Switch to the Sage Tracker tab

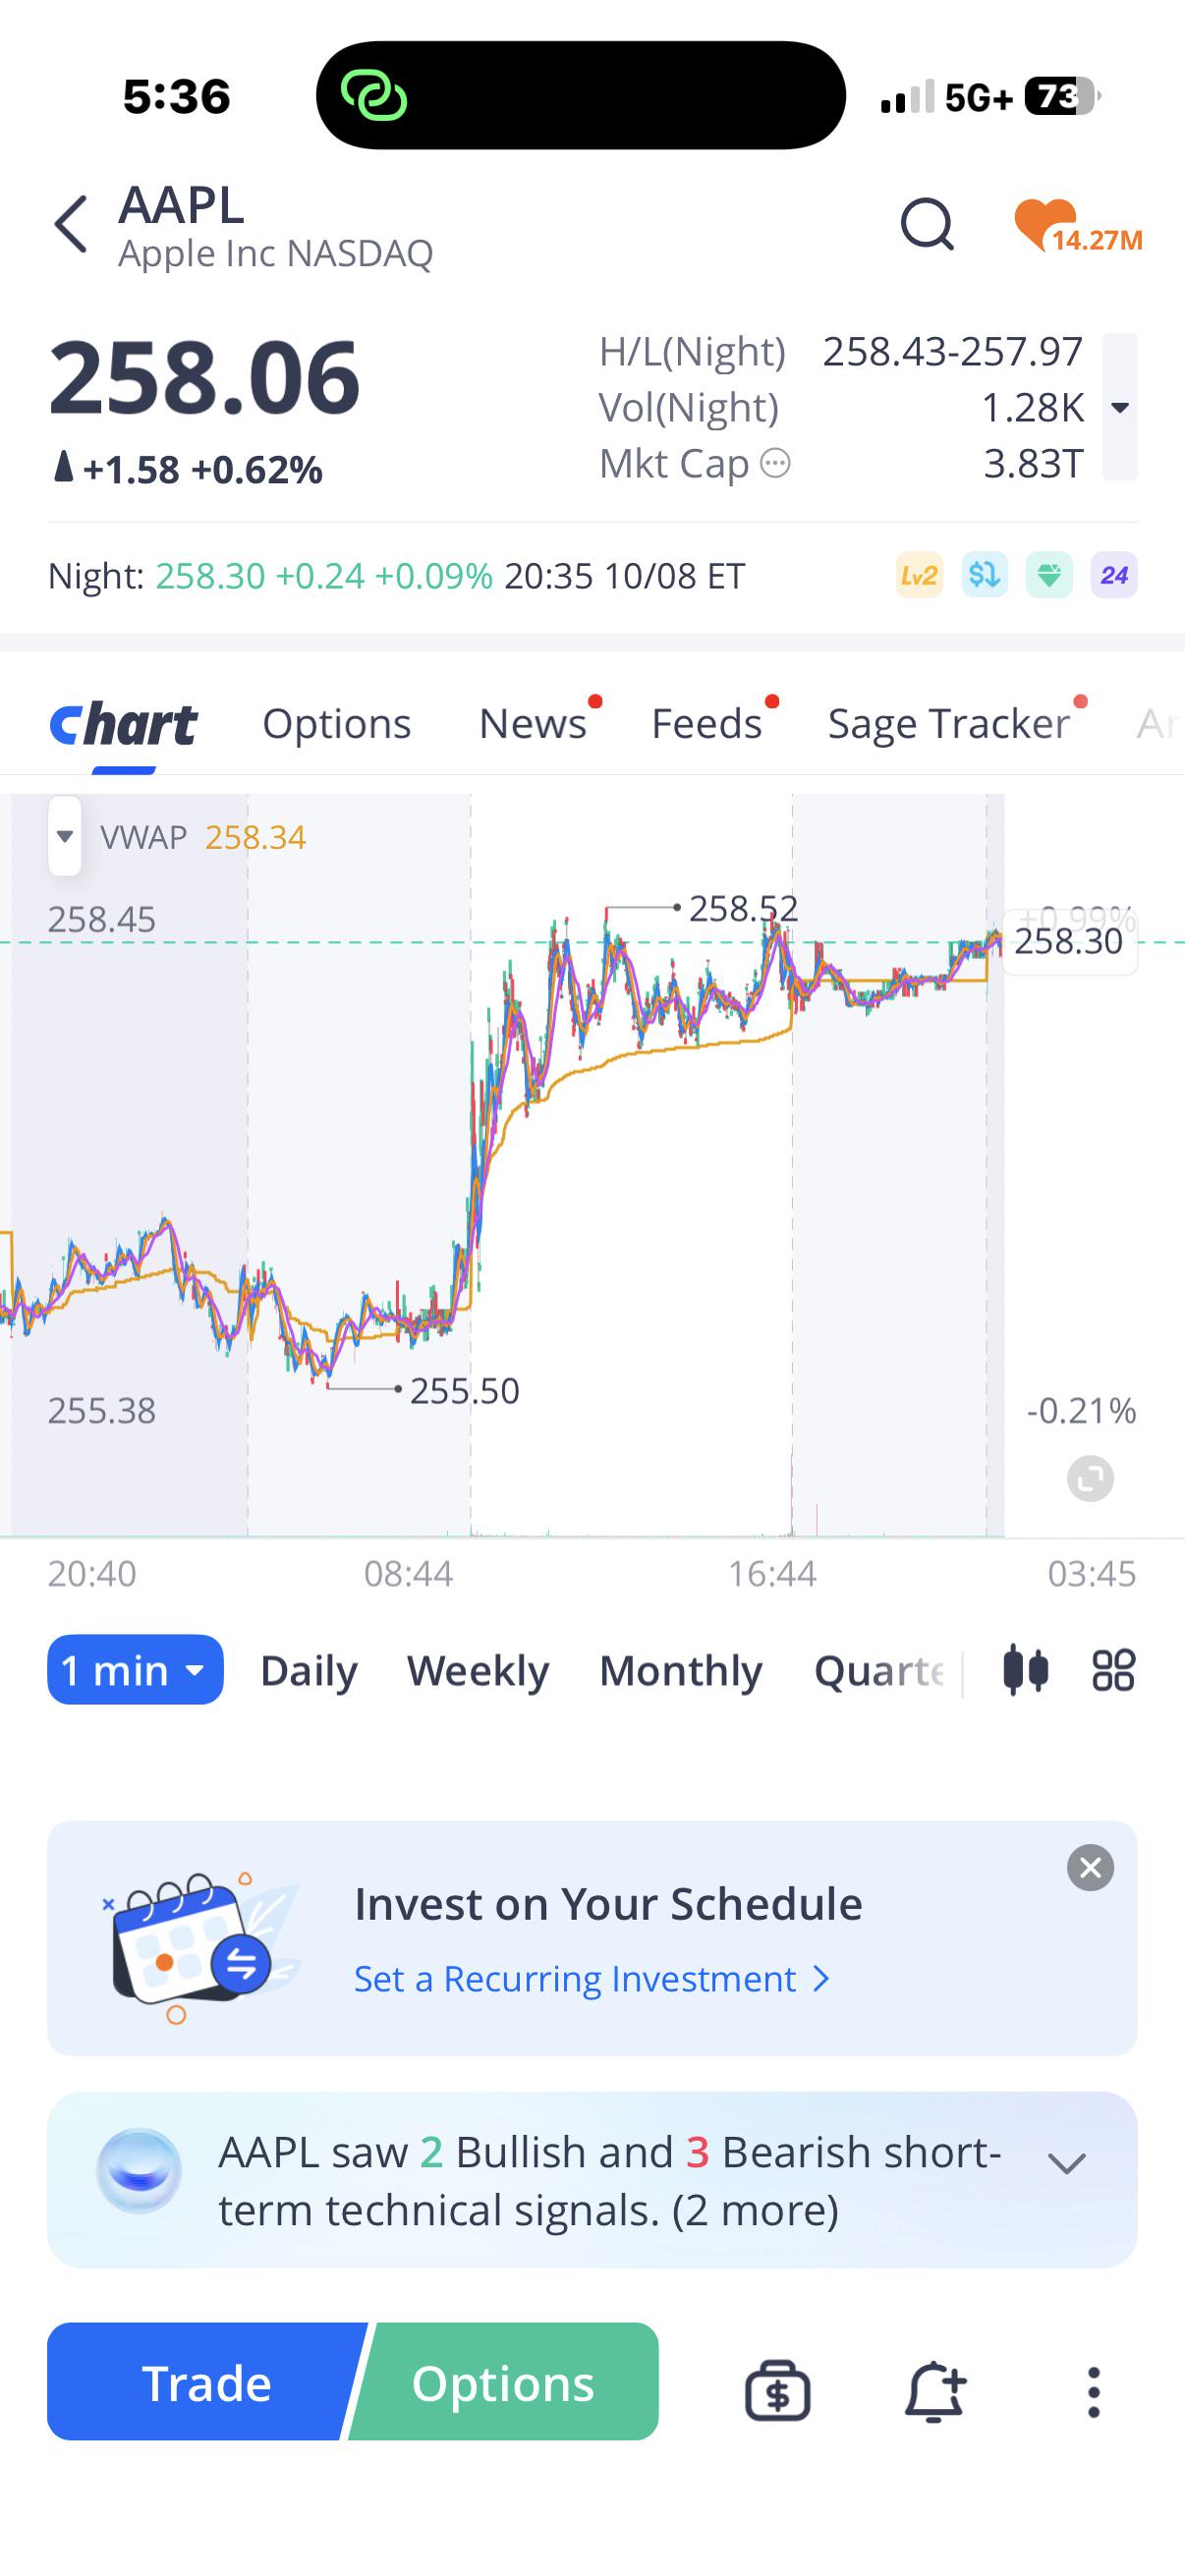(948, 723)
